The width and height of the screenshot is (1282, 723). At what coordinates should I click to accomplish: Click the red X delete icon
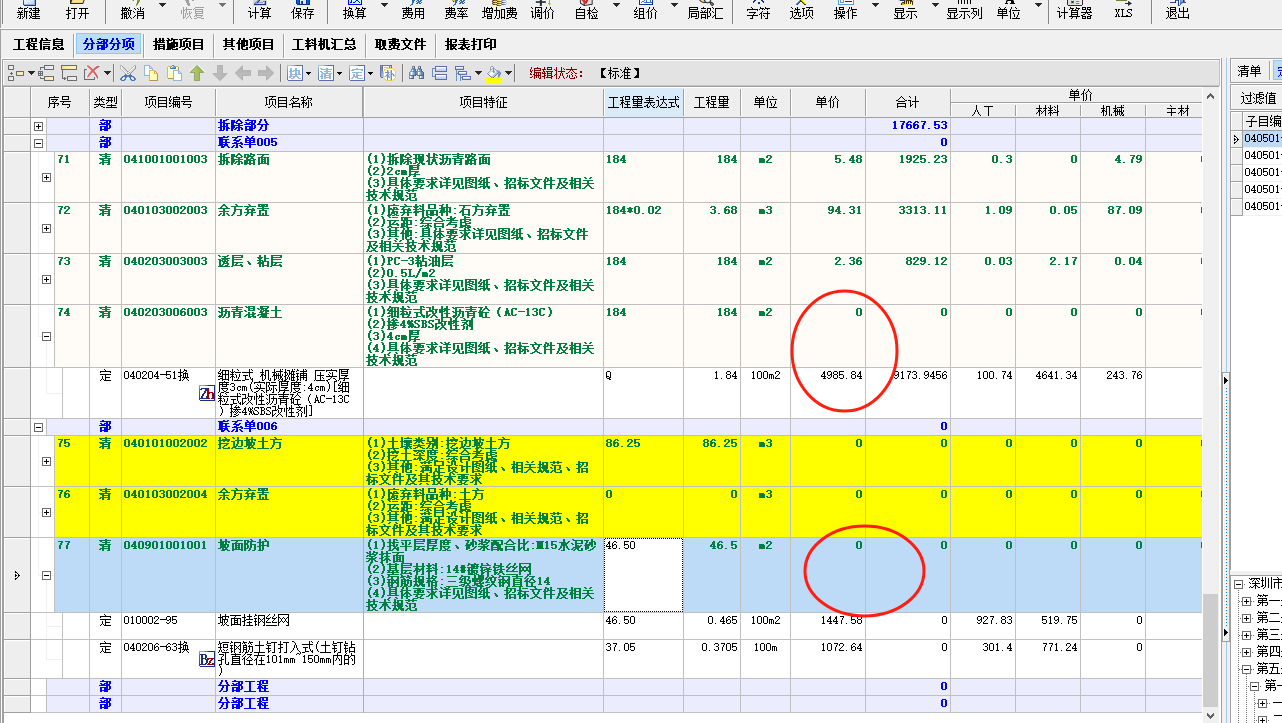91,73
